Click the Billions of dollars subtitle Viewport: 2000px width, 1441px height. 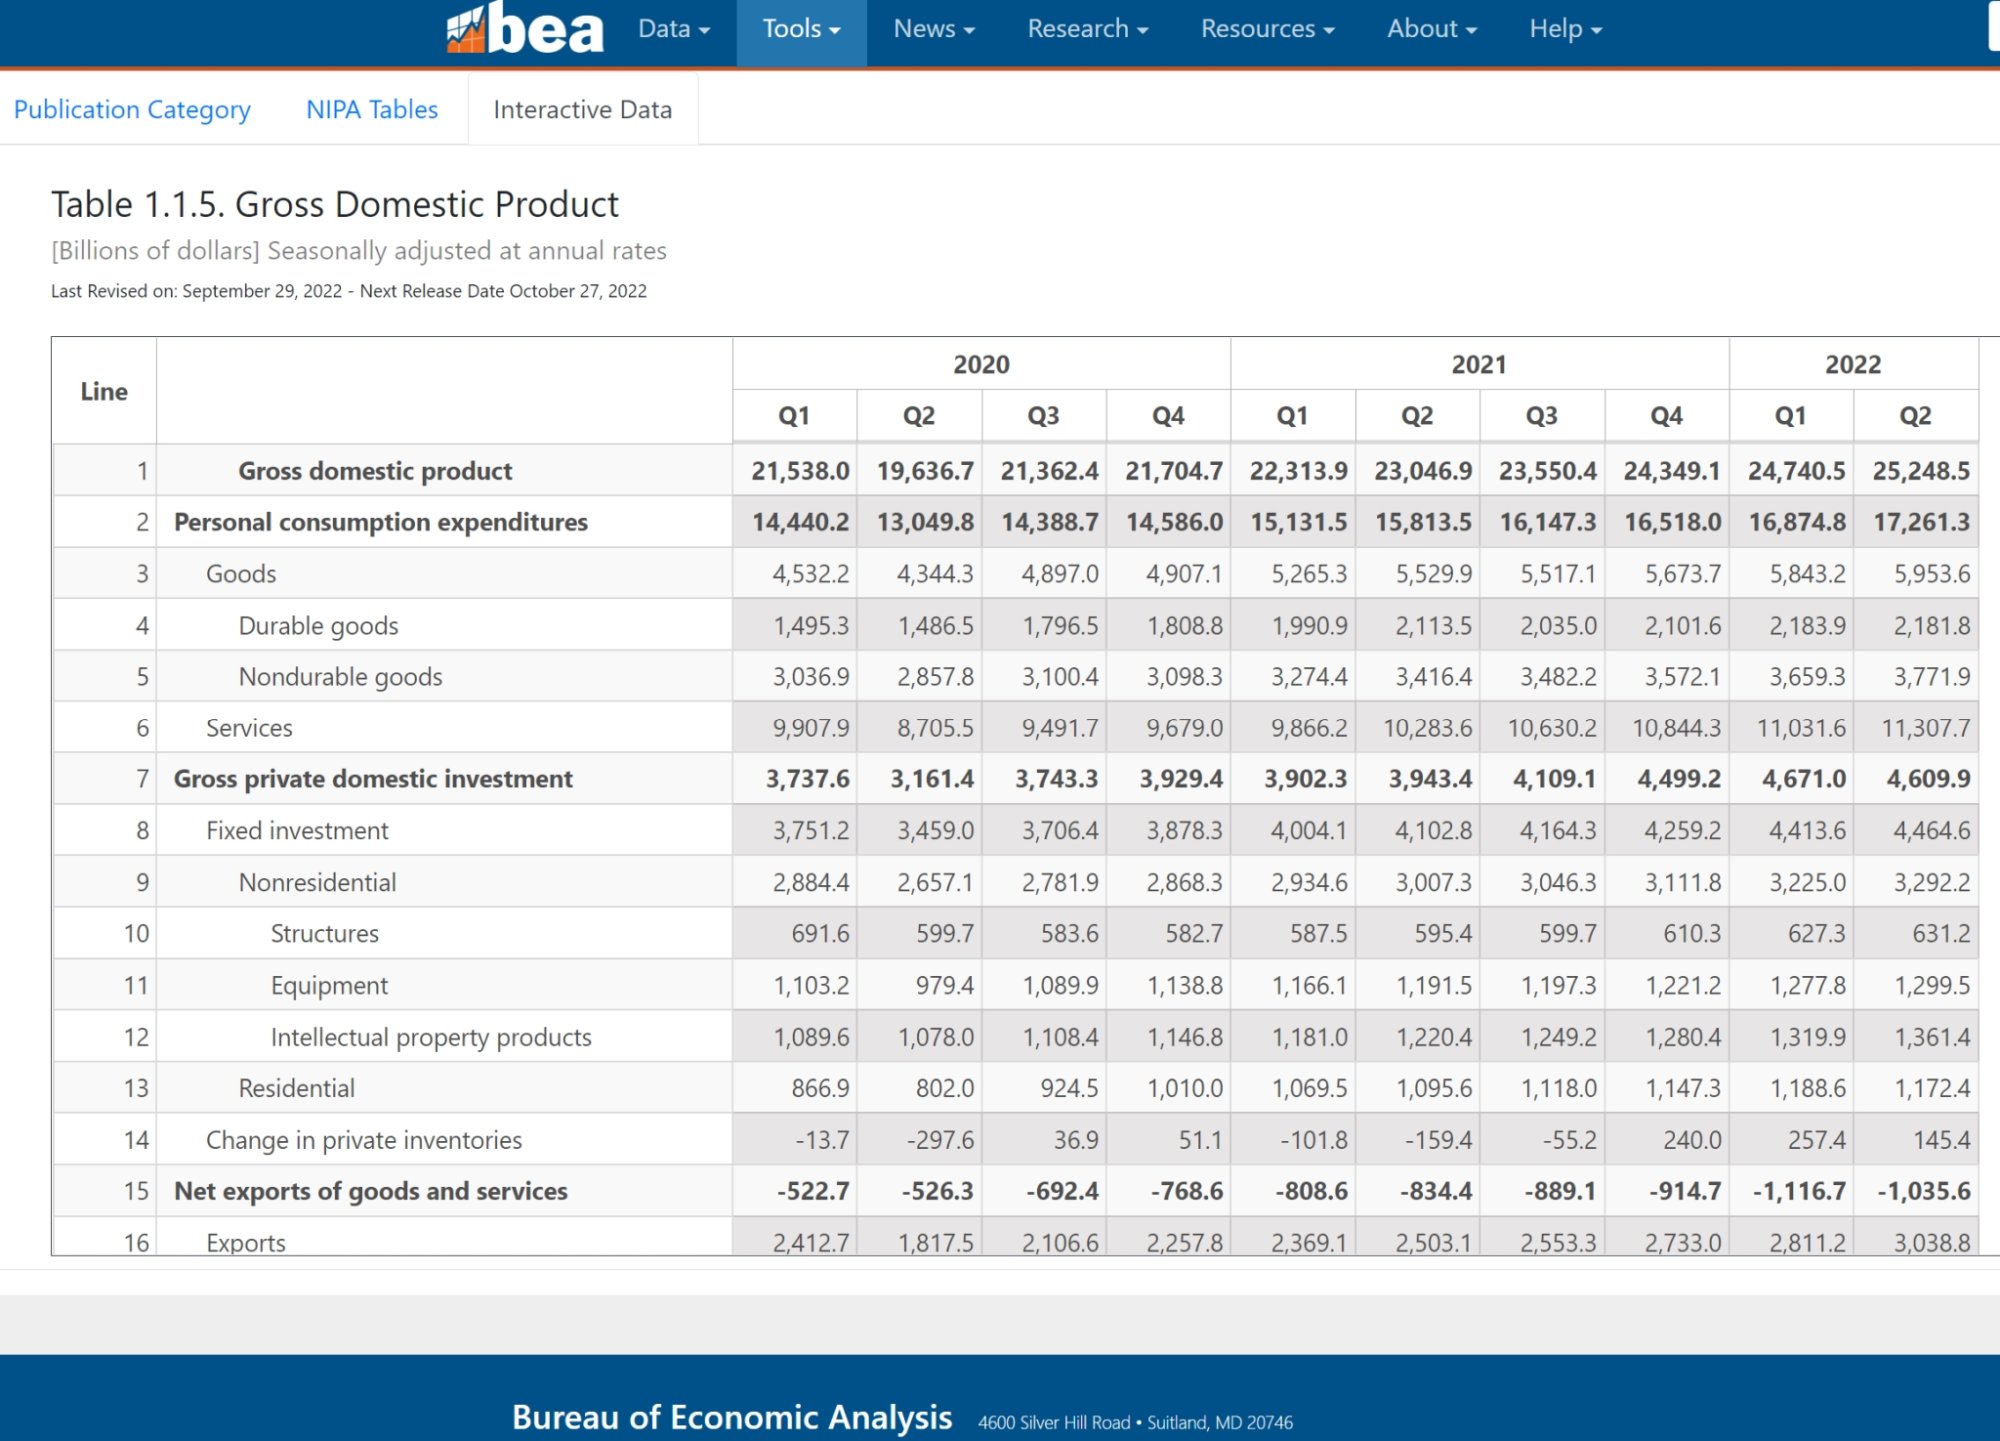tap(359, 250)
